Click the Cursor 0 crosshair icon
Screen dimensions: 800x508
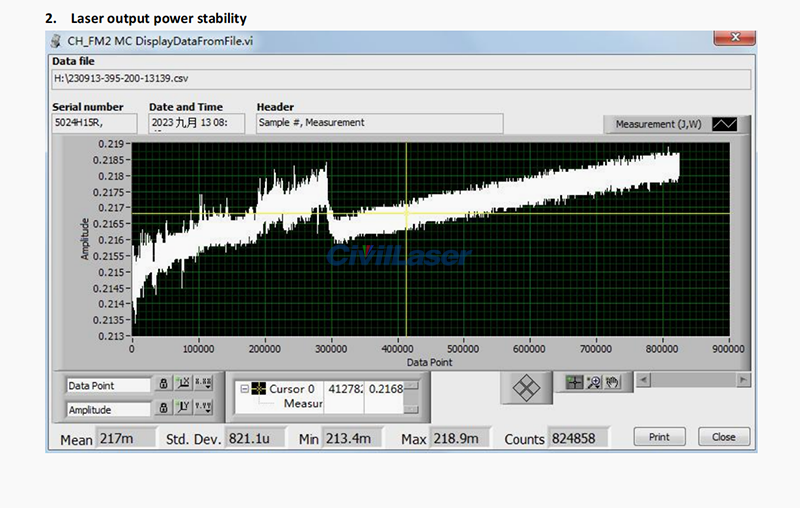(258, 389)
